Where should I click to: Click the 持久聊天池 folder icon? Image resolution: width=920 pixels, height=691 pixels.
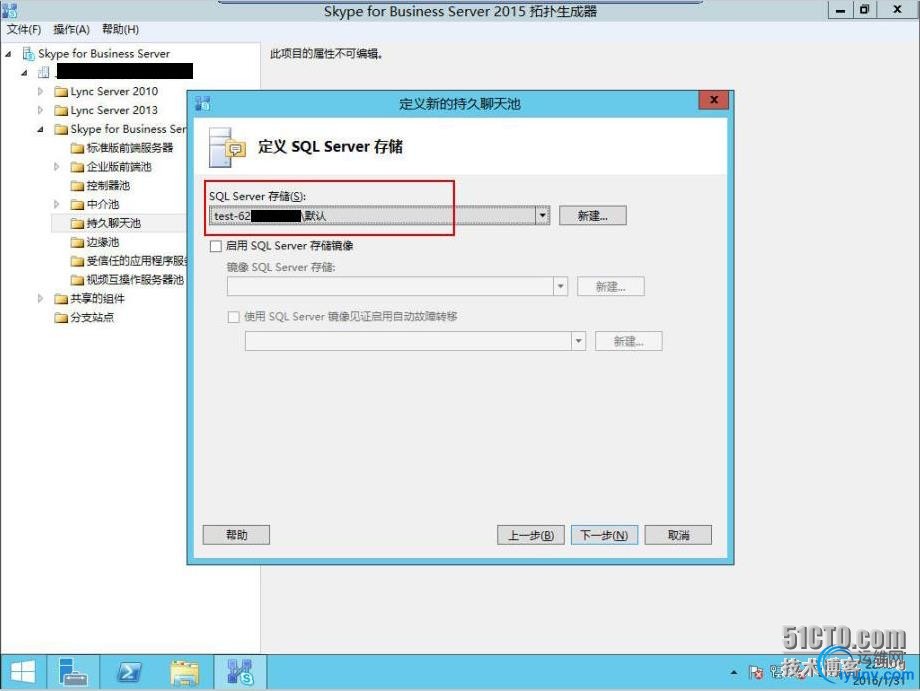tap(77, 223)
